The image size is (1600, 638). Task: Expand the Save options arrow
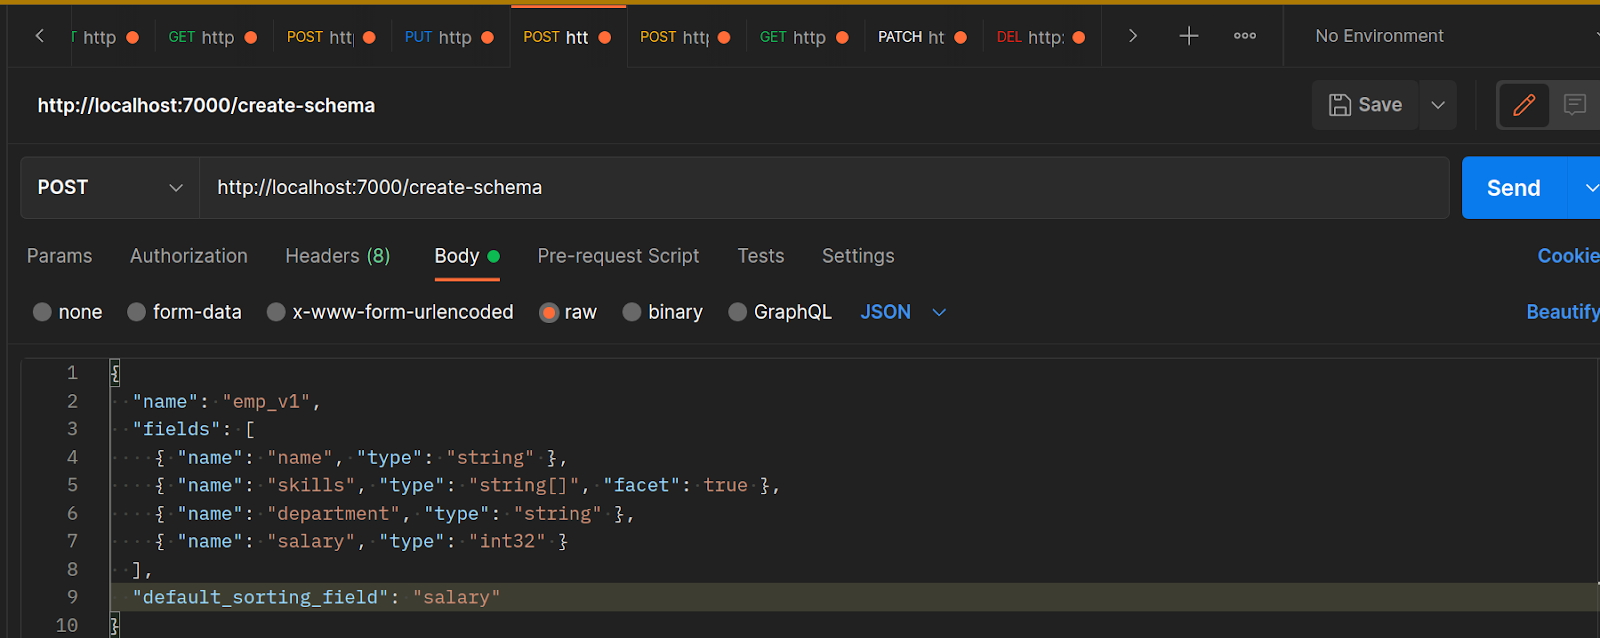(x=1437, y=105)
